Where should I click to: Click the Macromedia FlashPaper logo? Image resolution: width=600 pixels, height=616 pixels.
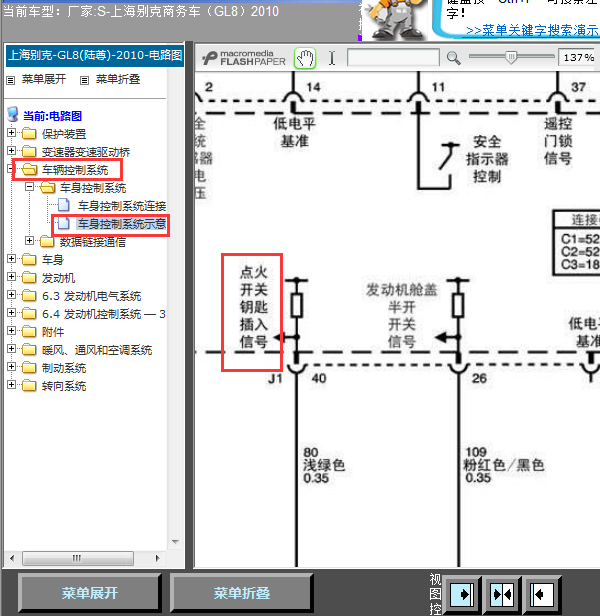tap(244, 58)
